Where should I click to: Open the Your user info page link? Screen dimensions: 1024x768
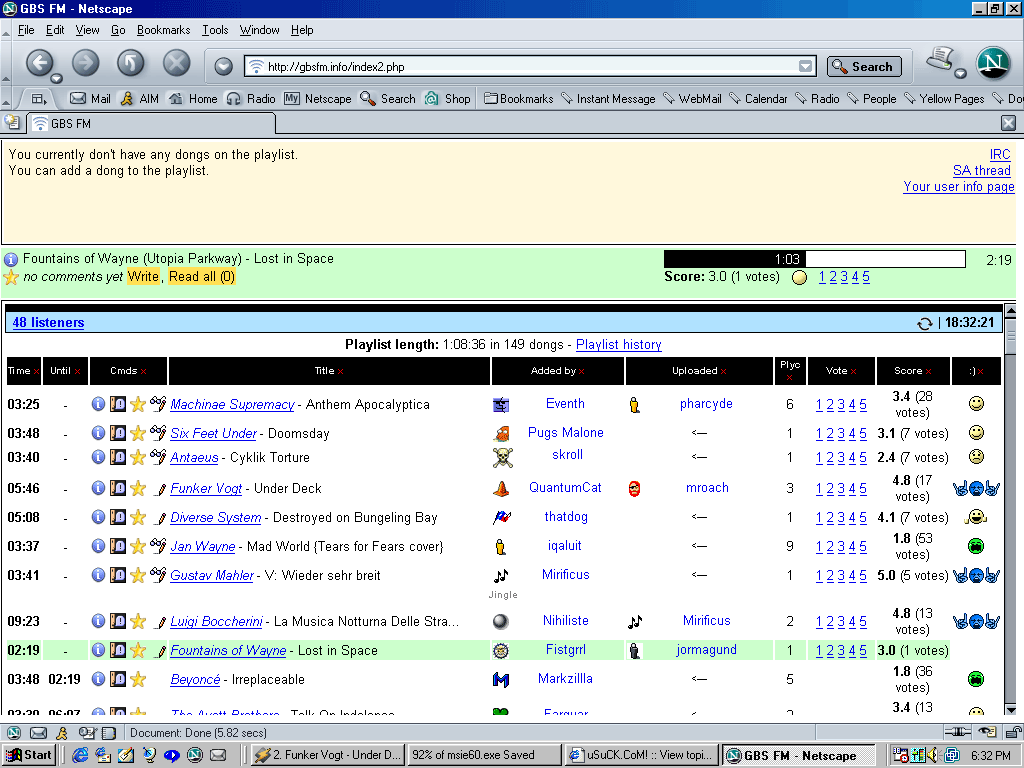[959, 187]
